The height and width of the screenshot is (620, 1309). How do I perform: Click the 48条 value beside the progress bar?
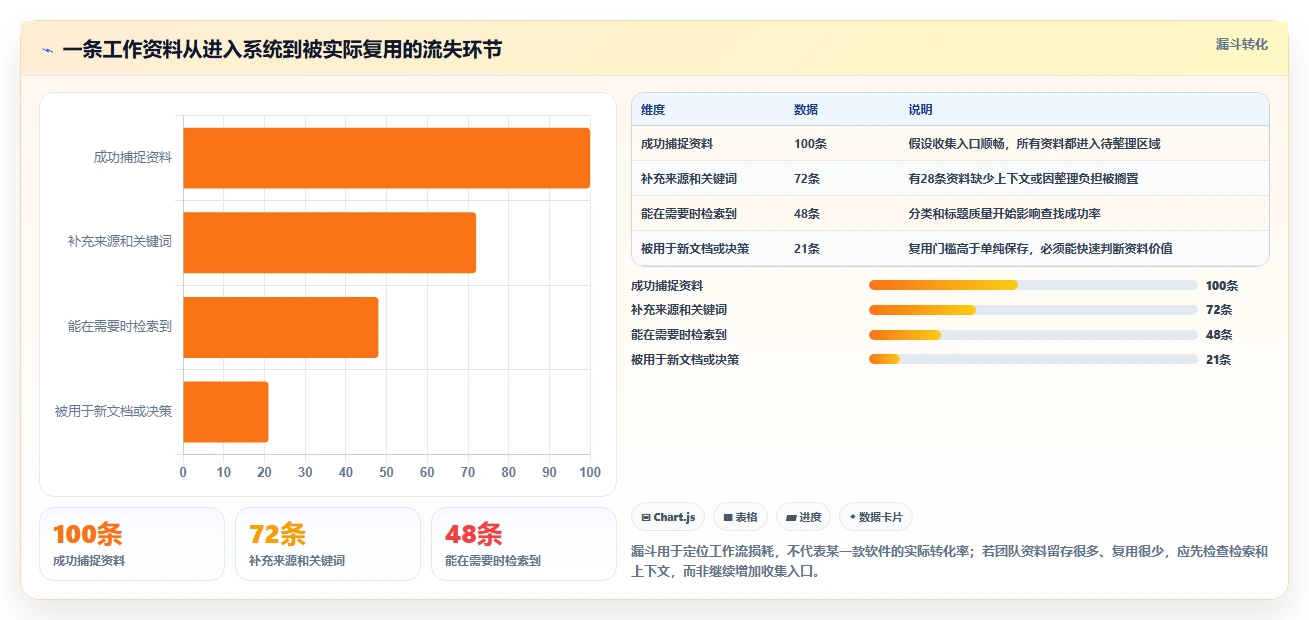pyautogui.click(x=1219, y=335)
